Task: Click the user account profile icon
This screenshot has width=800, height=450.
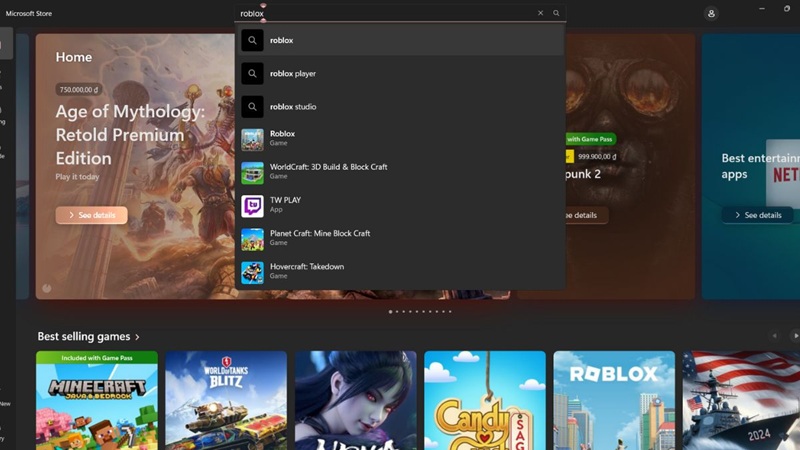Action: pyautogui.click(x=711, y=13)
